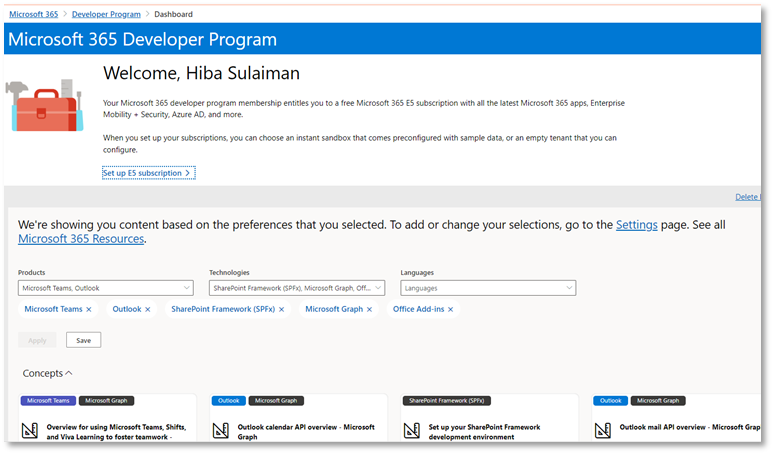
Task: Open the Technologies dropdown
Action: tap(296, 288)
